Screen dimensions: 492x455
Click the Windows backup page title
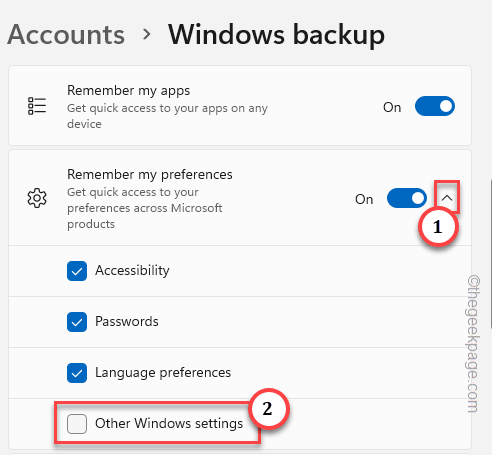tap(276, 35)
